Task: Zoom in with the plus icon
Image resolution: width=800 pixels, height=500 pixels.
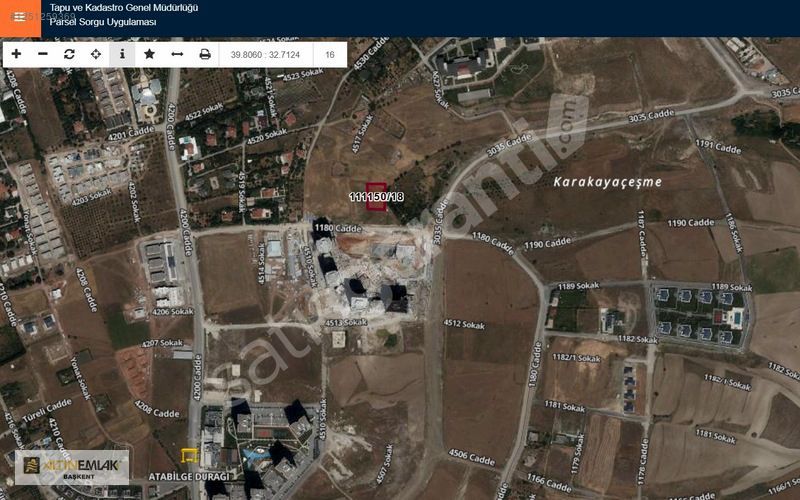Action: click(x=16, y=54)
